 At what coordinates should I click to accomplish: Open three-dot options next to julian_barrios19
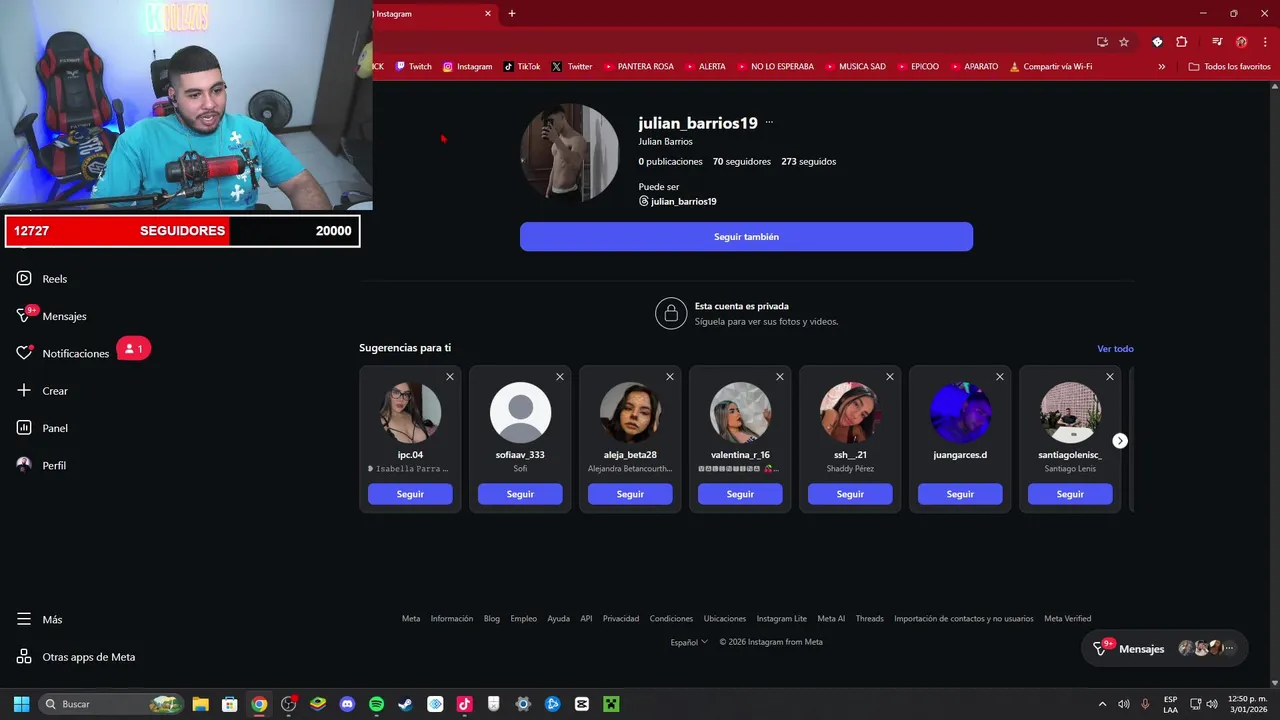point(769,123)
